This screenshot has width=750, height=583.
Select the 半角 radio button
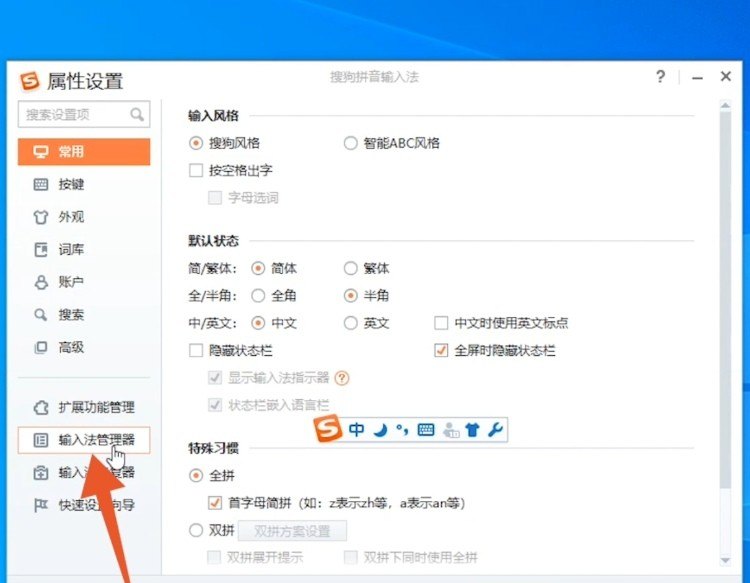[x=351, y=296]
